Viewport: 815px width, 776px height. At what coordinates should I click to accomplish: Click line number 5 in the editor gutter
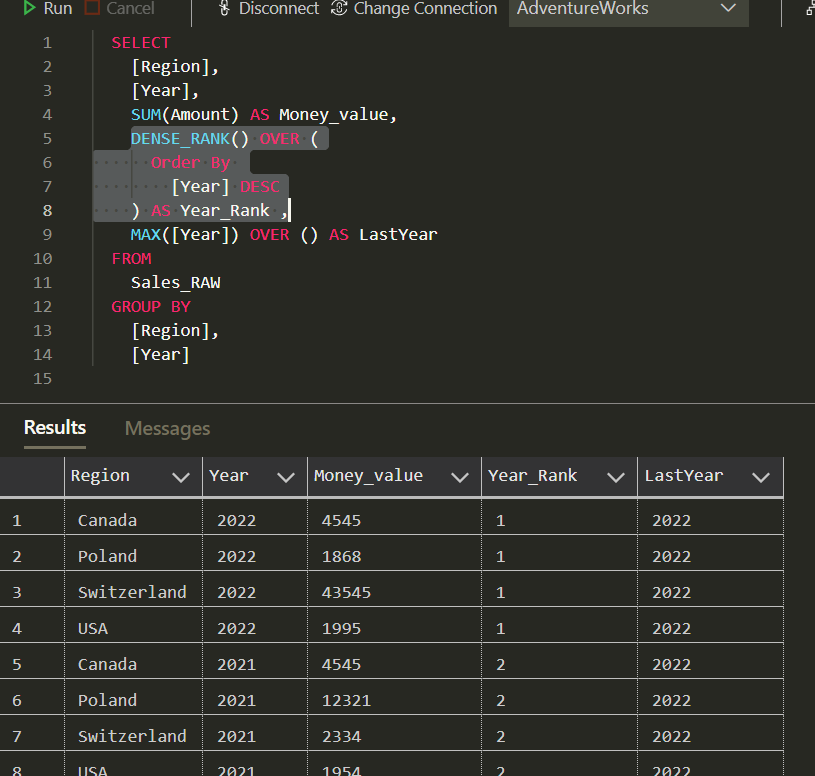coord(47,138)
